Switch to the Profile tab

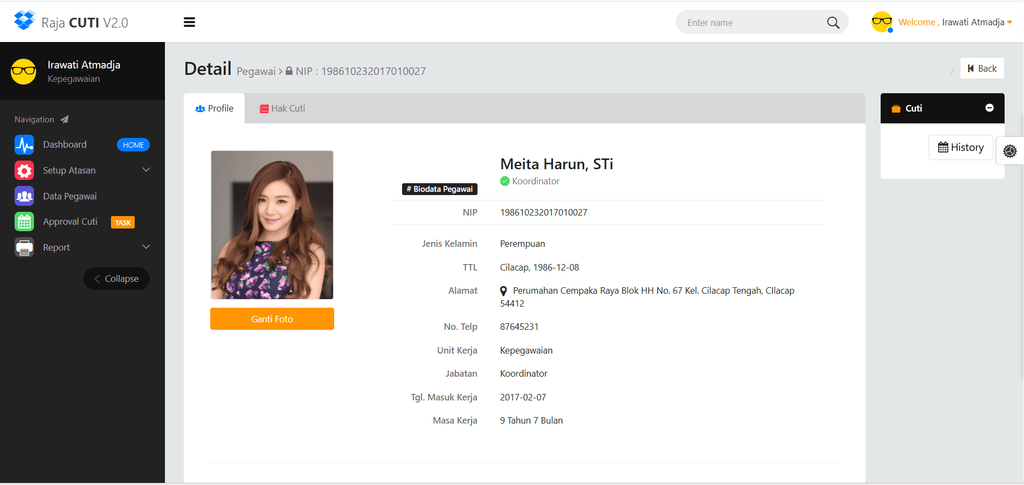[214, 108]
